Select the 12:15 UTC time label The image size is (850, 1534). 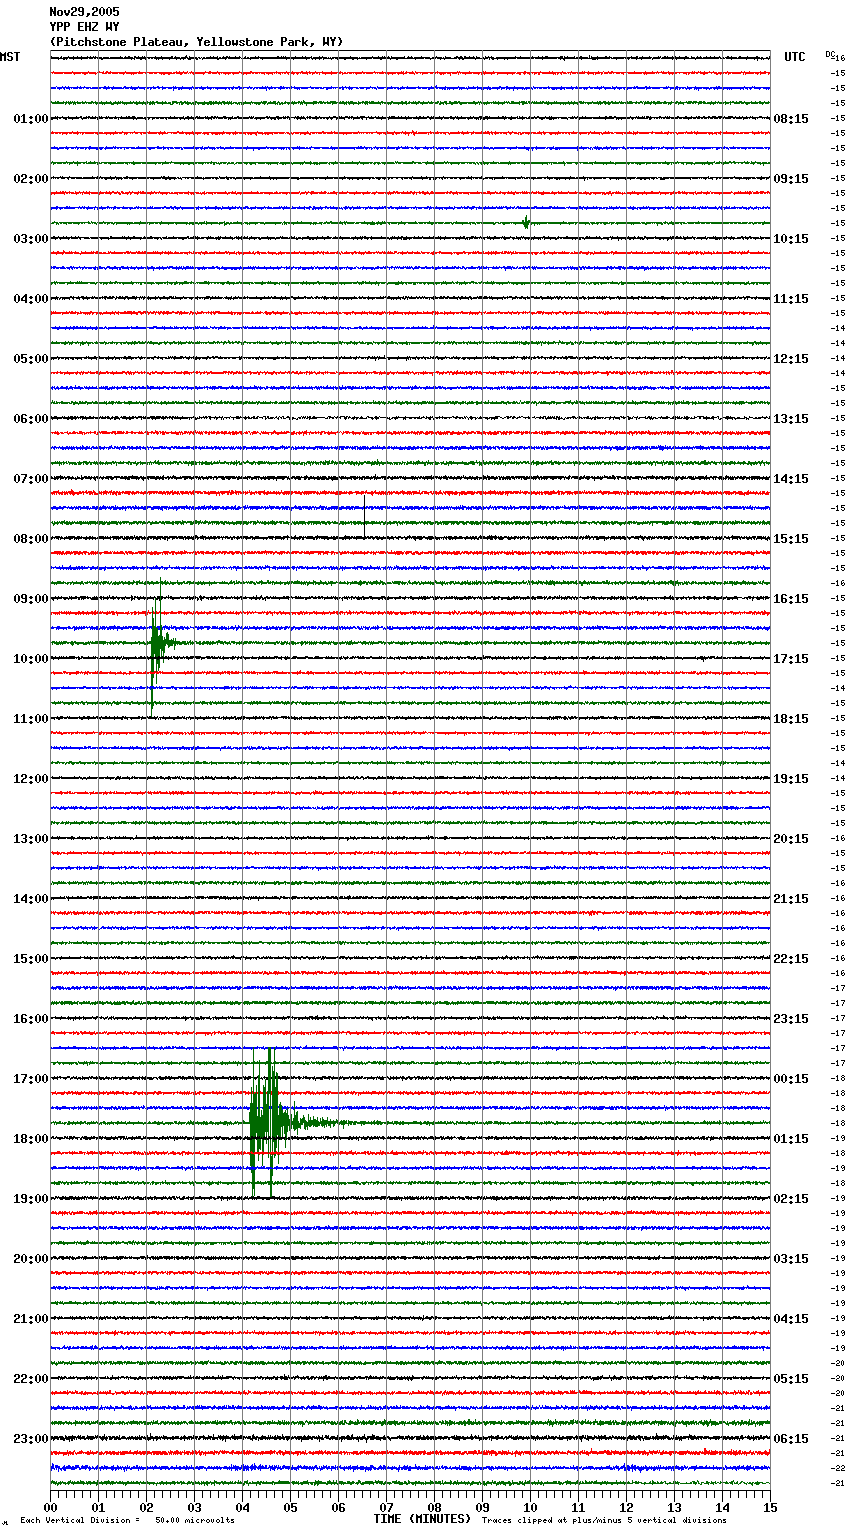point(791,359)
